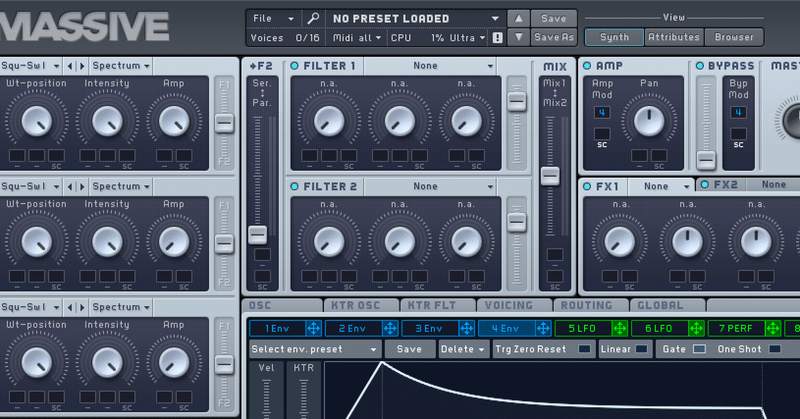The height and width of the screenshot is (419, 800).
Task: Click the +F2 filter routing label
Action: [261, 66]
